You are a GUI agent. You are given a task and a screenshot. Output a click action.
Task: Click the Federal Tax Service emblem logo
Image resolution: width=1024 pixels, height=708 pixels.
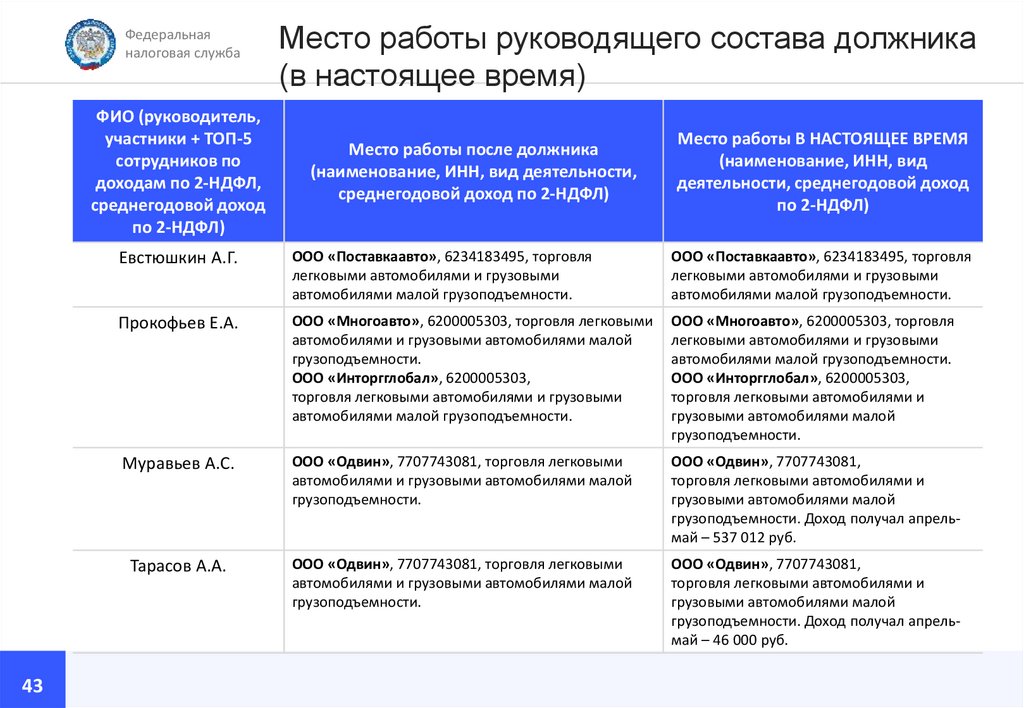pos(90,44)
